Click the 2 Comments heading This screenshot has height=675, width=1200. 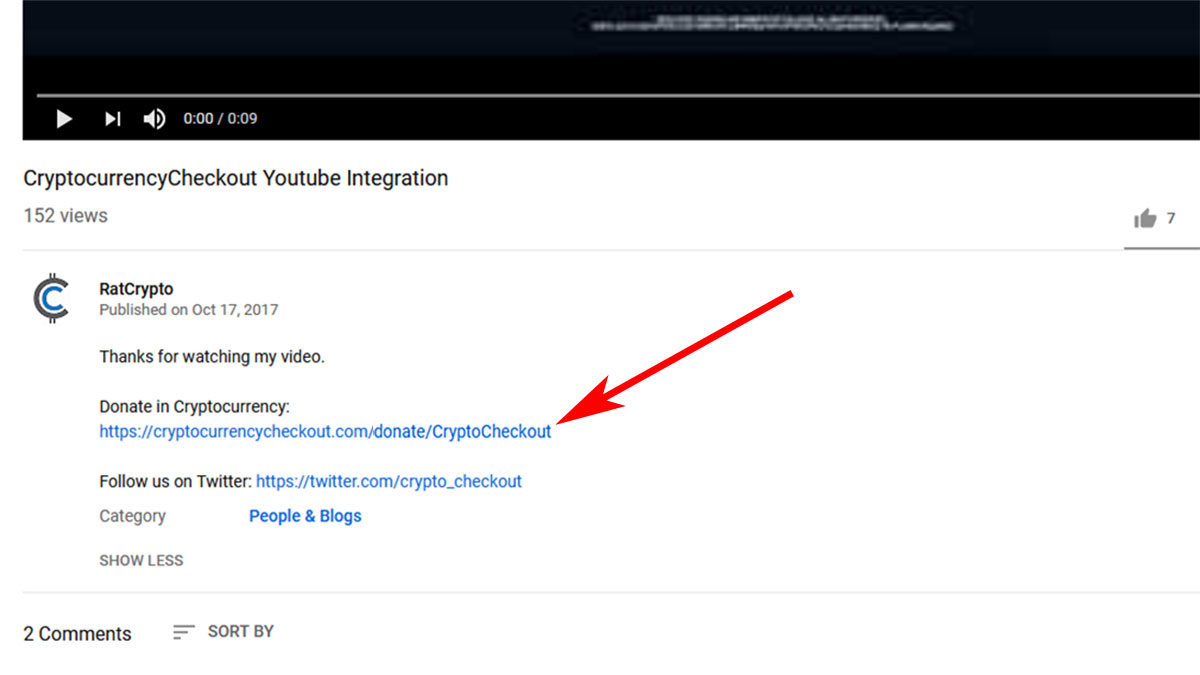77,634
